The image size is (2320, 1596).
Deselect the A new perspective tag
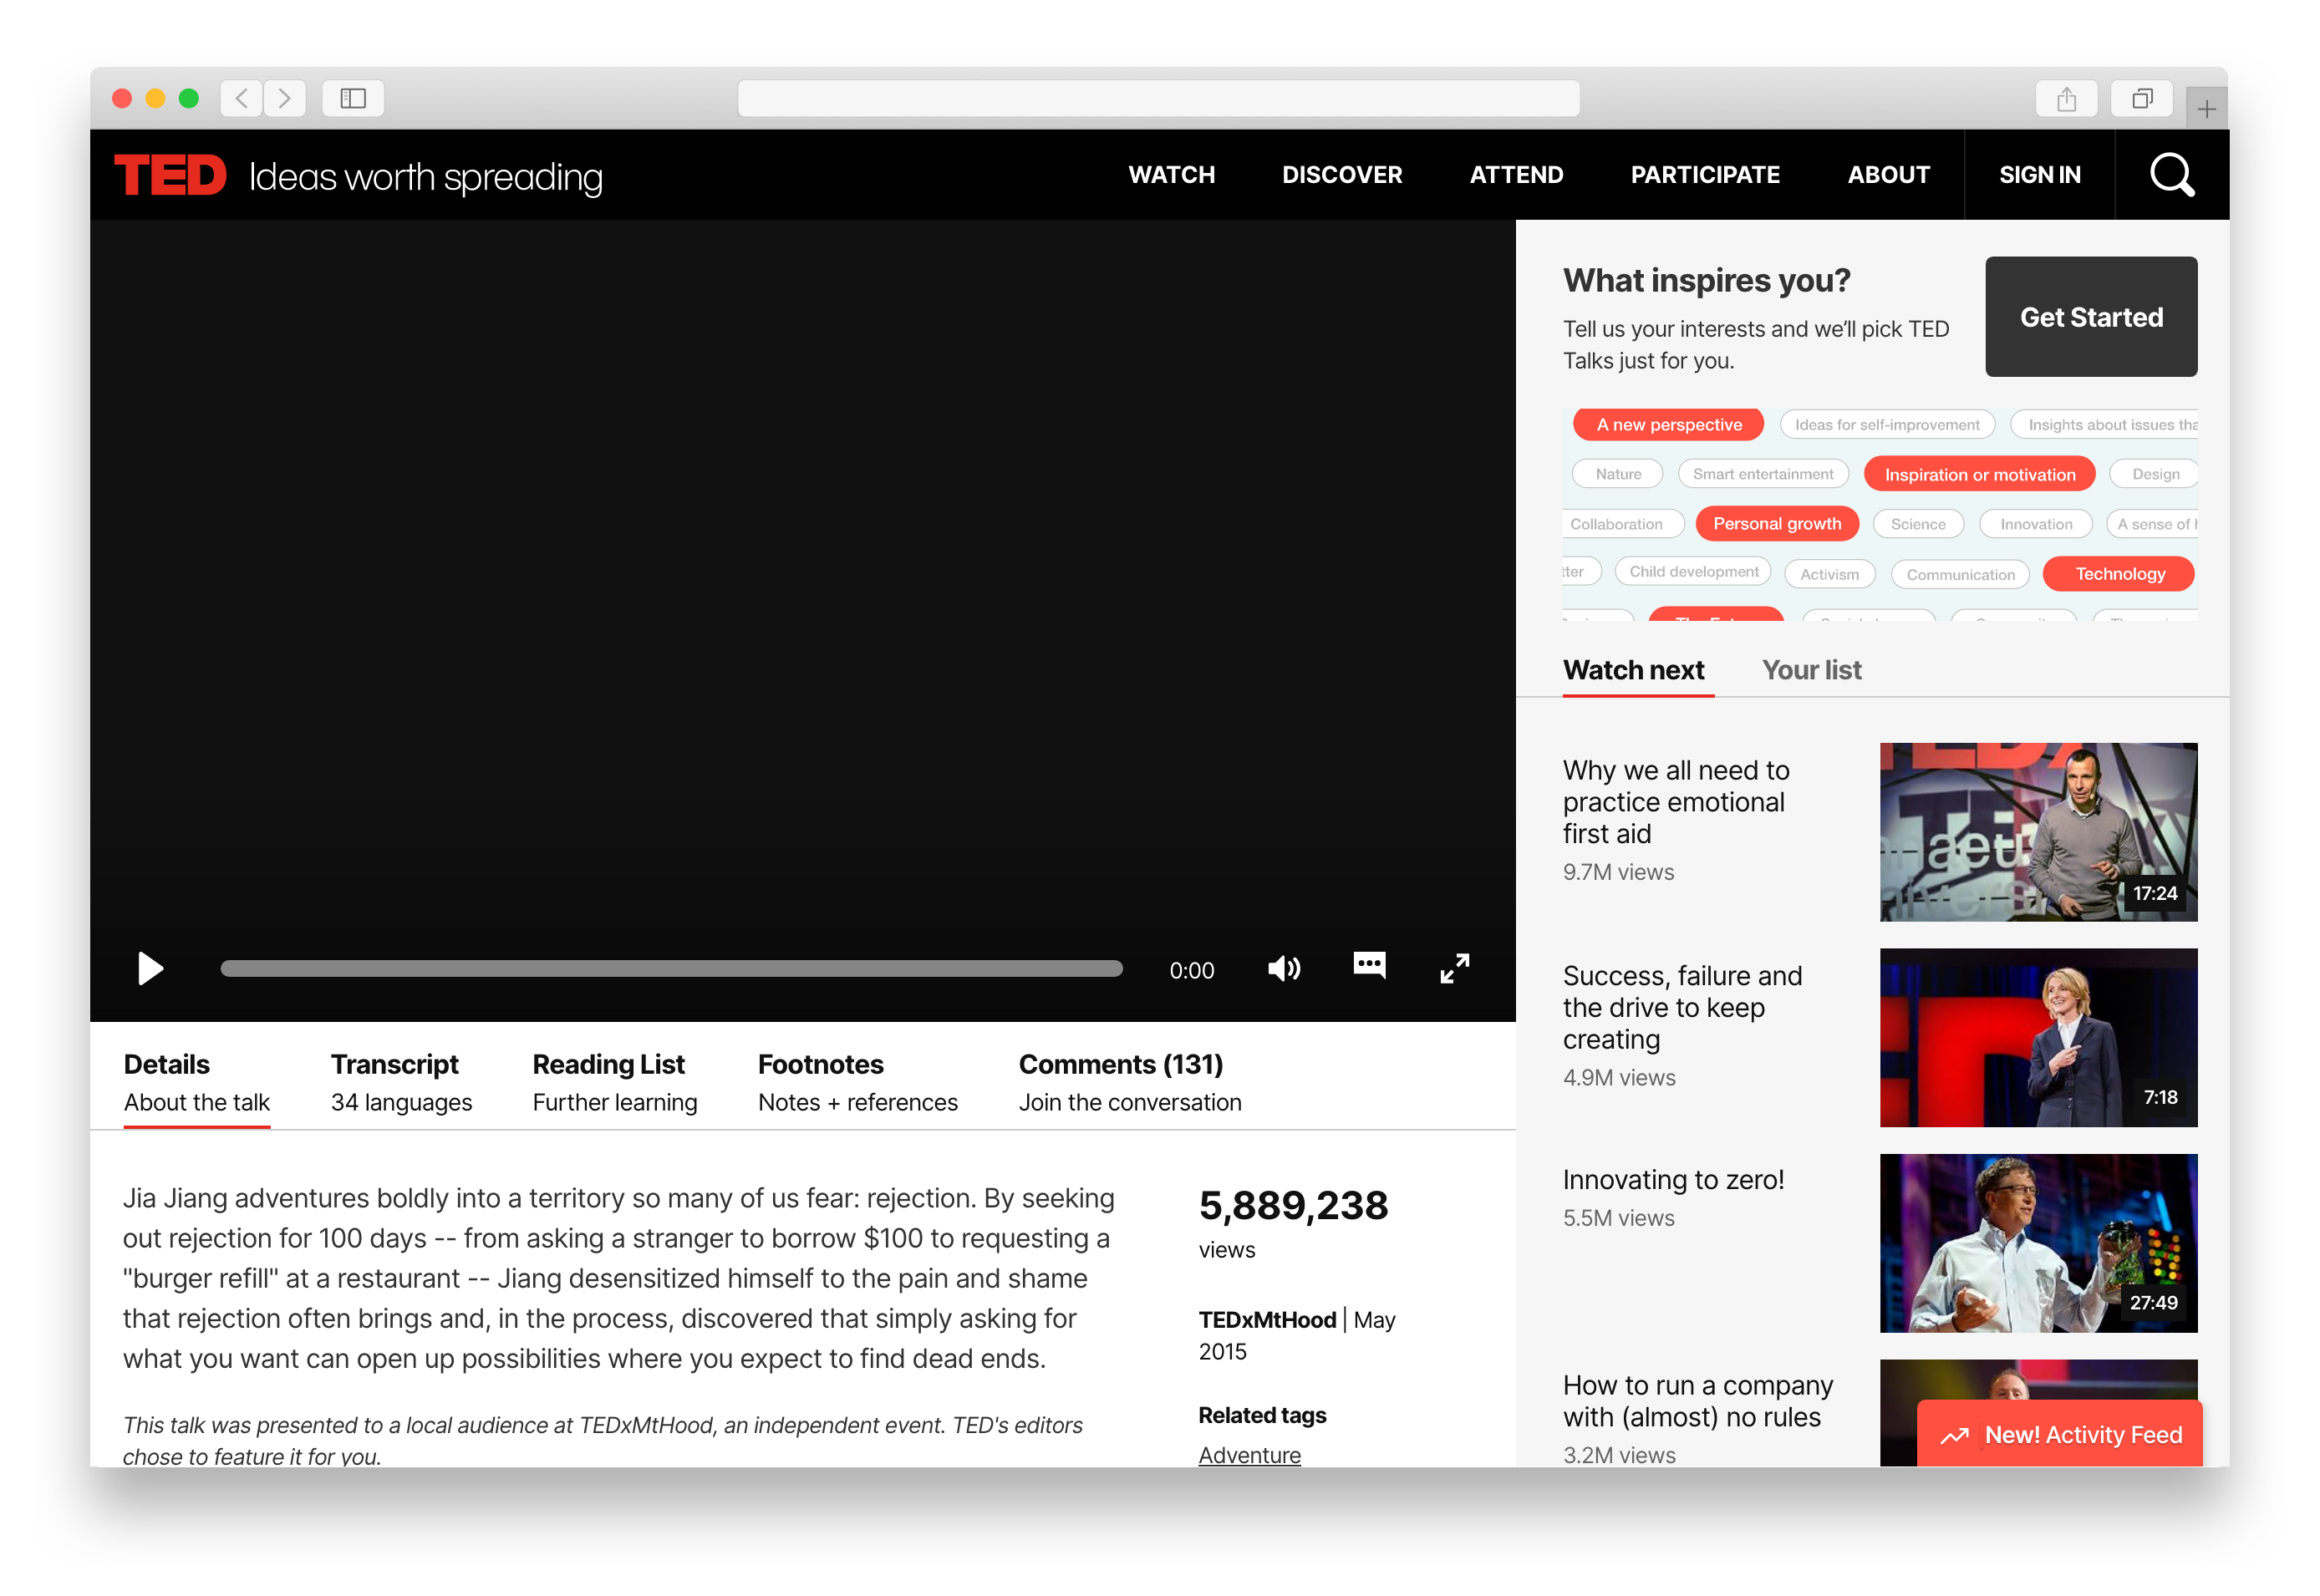(1668, 425)
